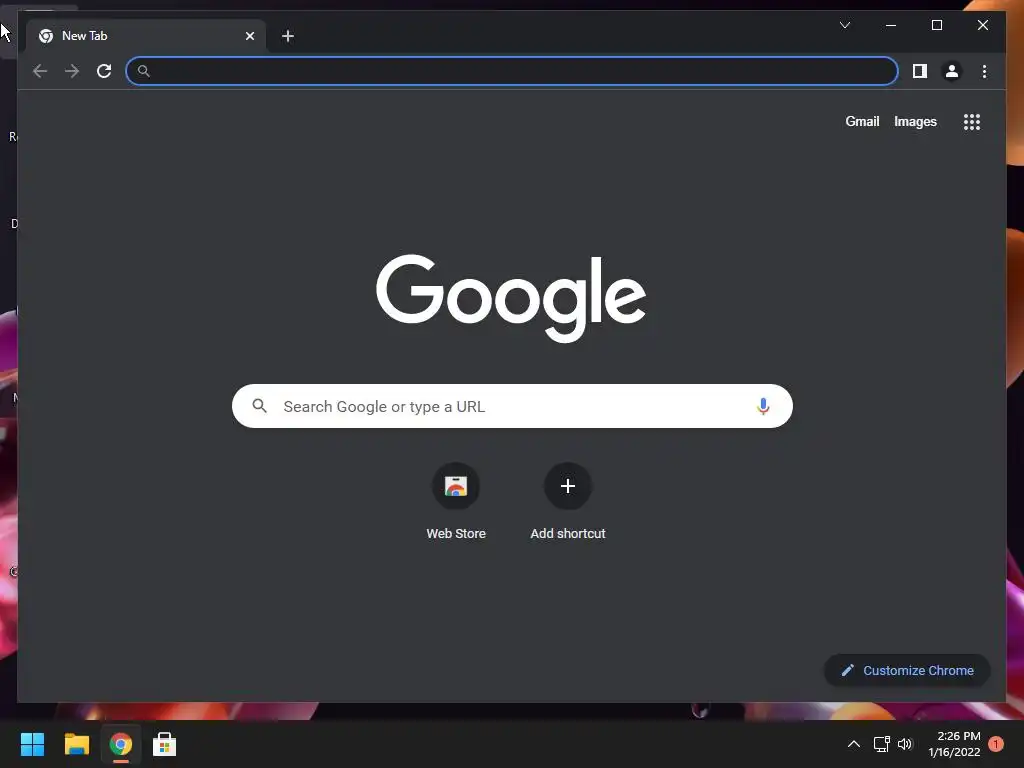Open the Google apps grid icon
The height and width of the screenshot is (768, 1024).
972,122
